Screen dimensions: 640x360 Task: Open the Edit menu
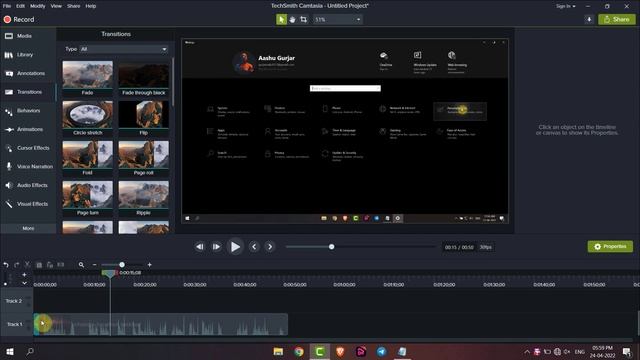pos(20,6)
